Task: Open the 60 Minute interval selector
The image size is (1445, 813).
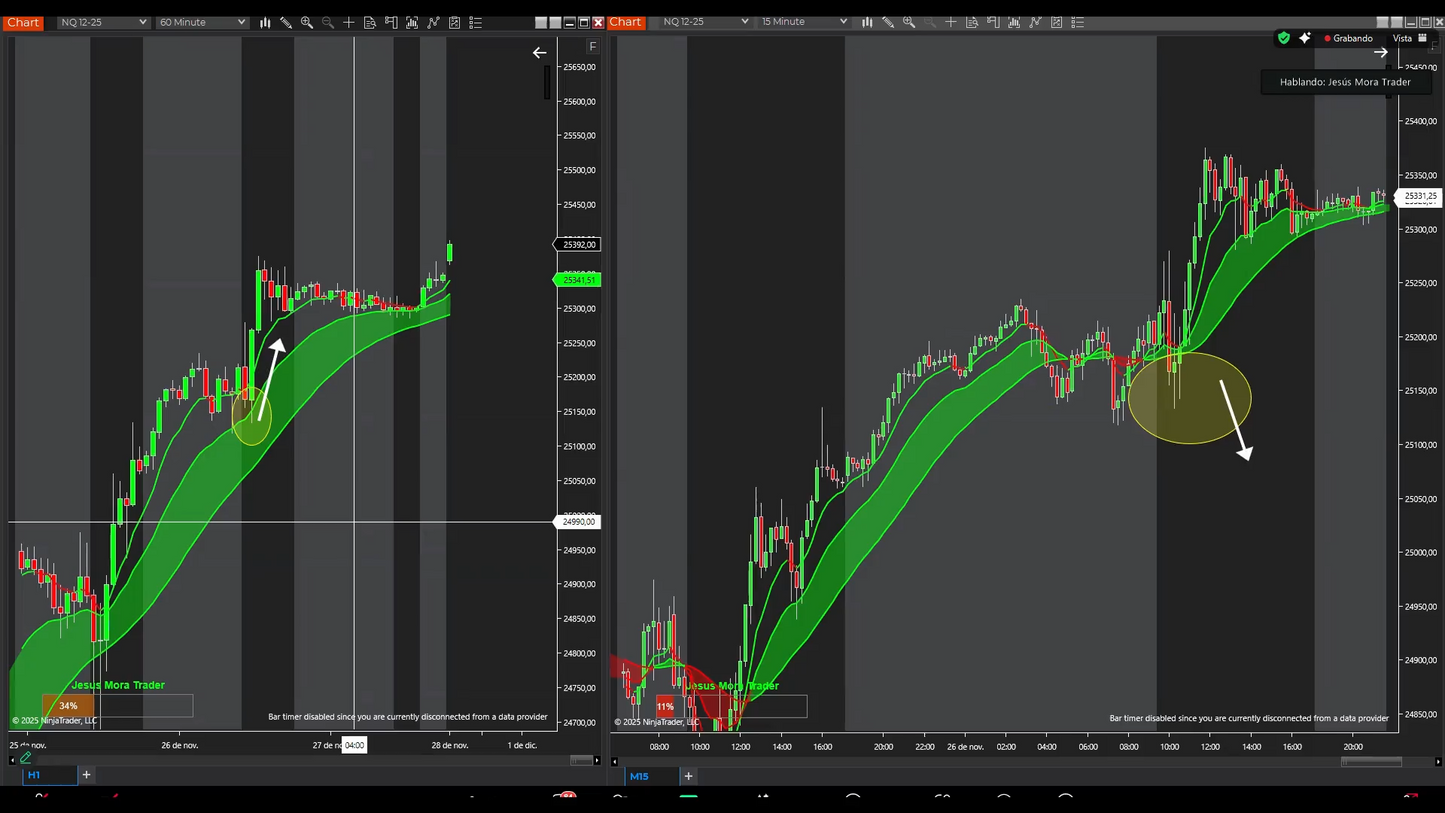Action: (201, 21)
